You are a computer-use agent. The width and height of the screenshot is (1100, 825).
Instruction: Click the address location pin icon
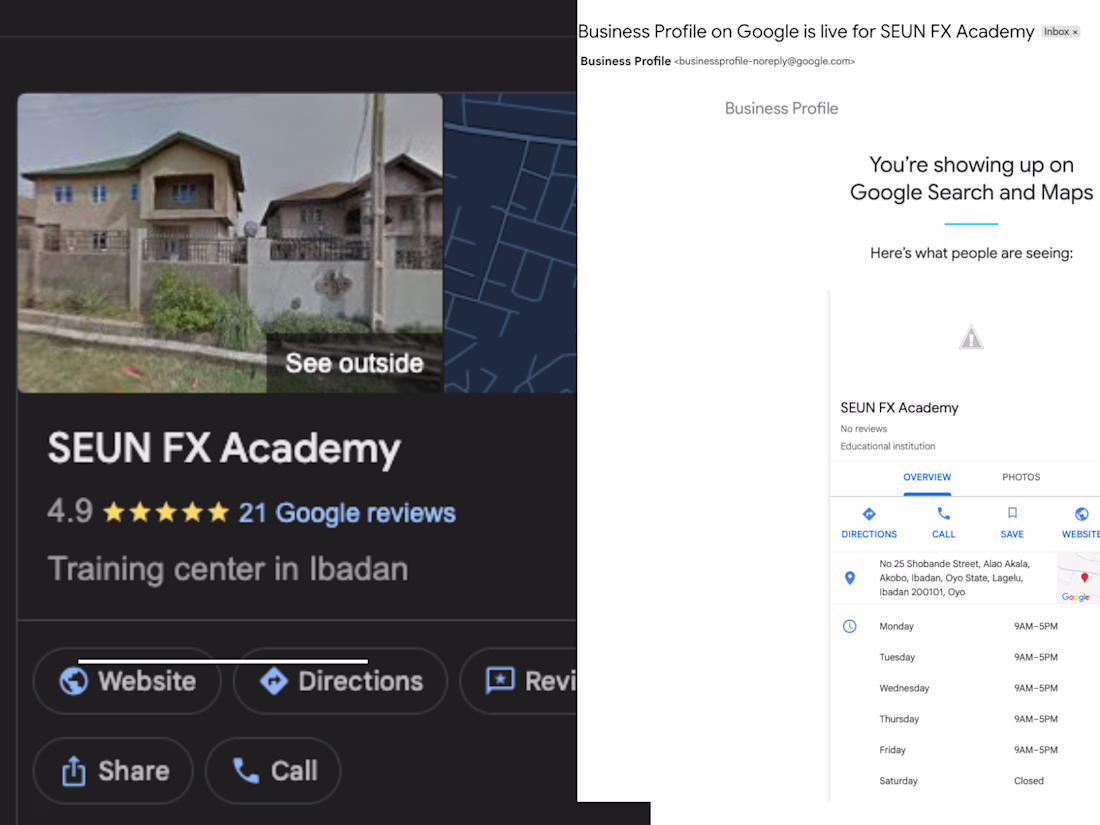(850, 578)
